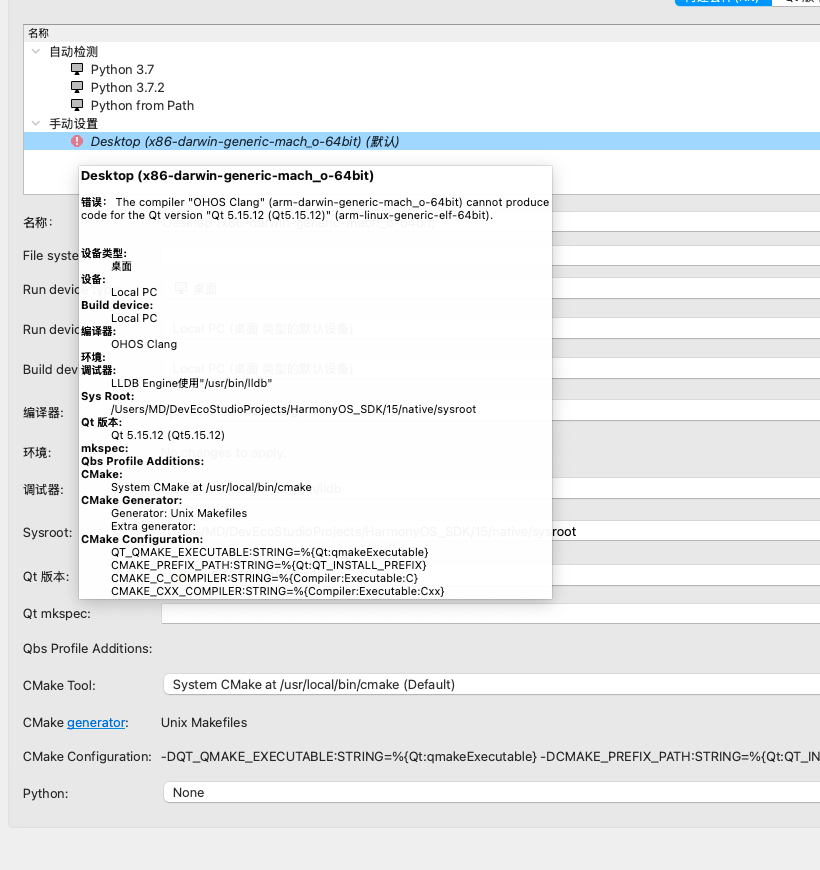Select the Desktop x86-darwin kit row
Screen dimensions: 820x870
tap(245, 141)
